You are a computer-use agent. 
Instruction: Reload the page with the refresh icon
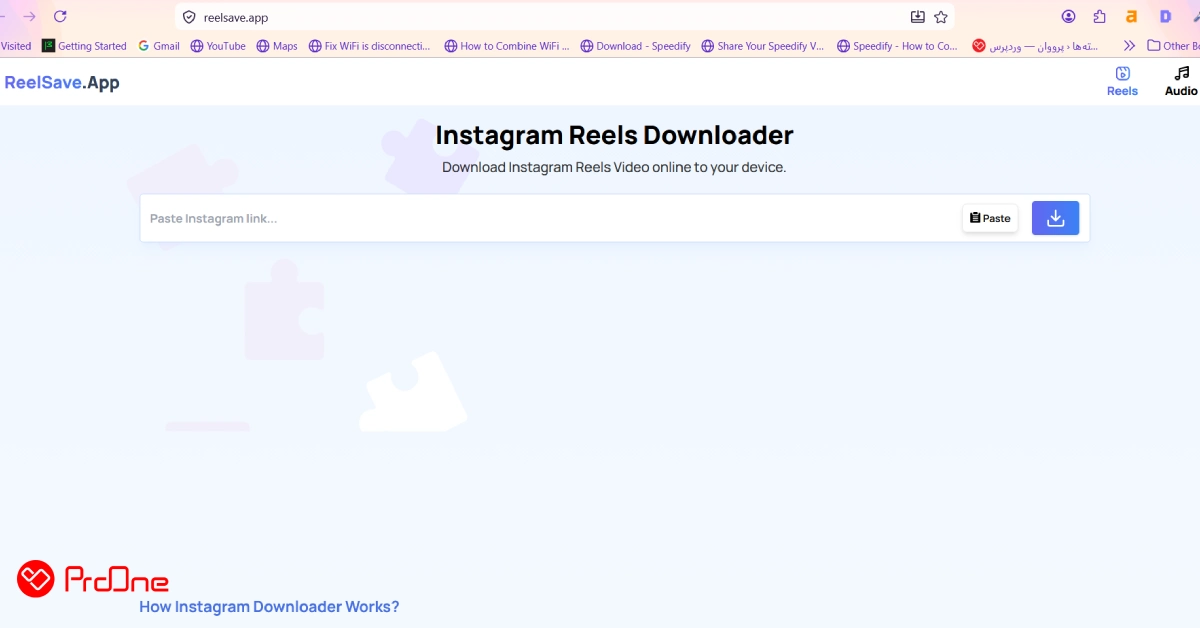point(60,16)
